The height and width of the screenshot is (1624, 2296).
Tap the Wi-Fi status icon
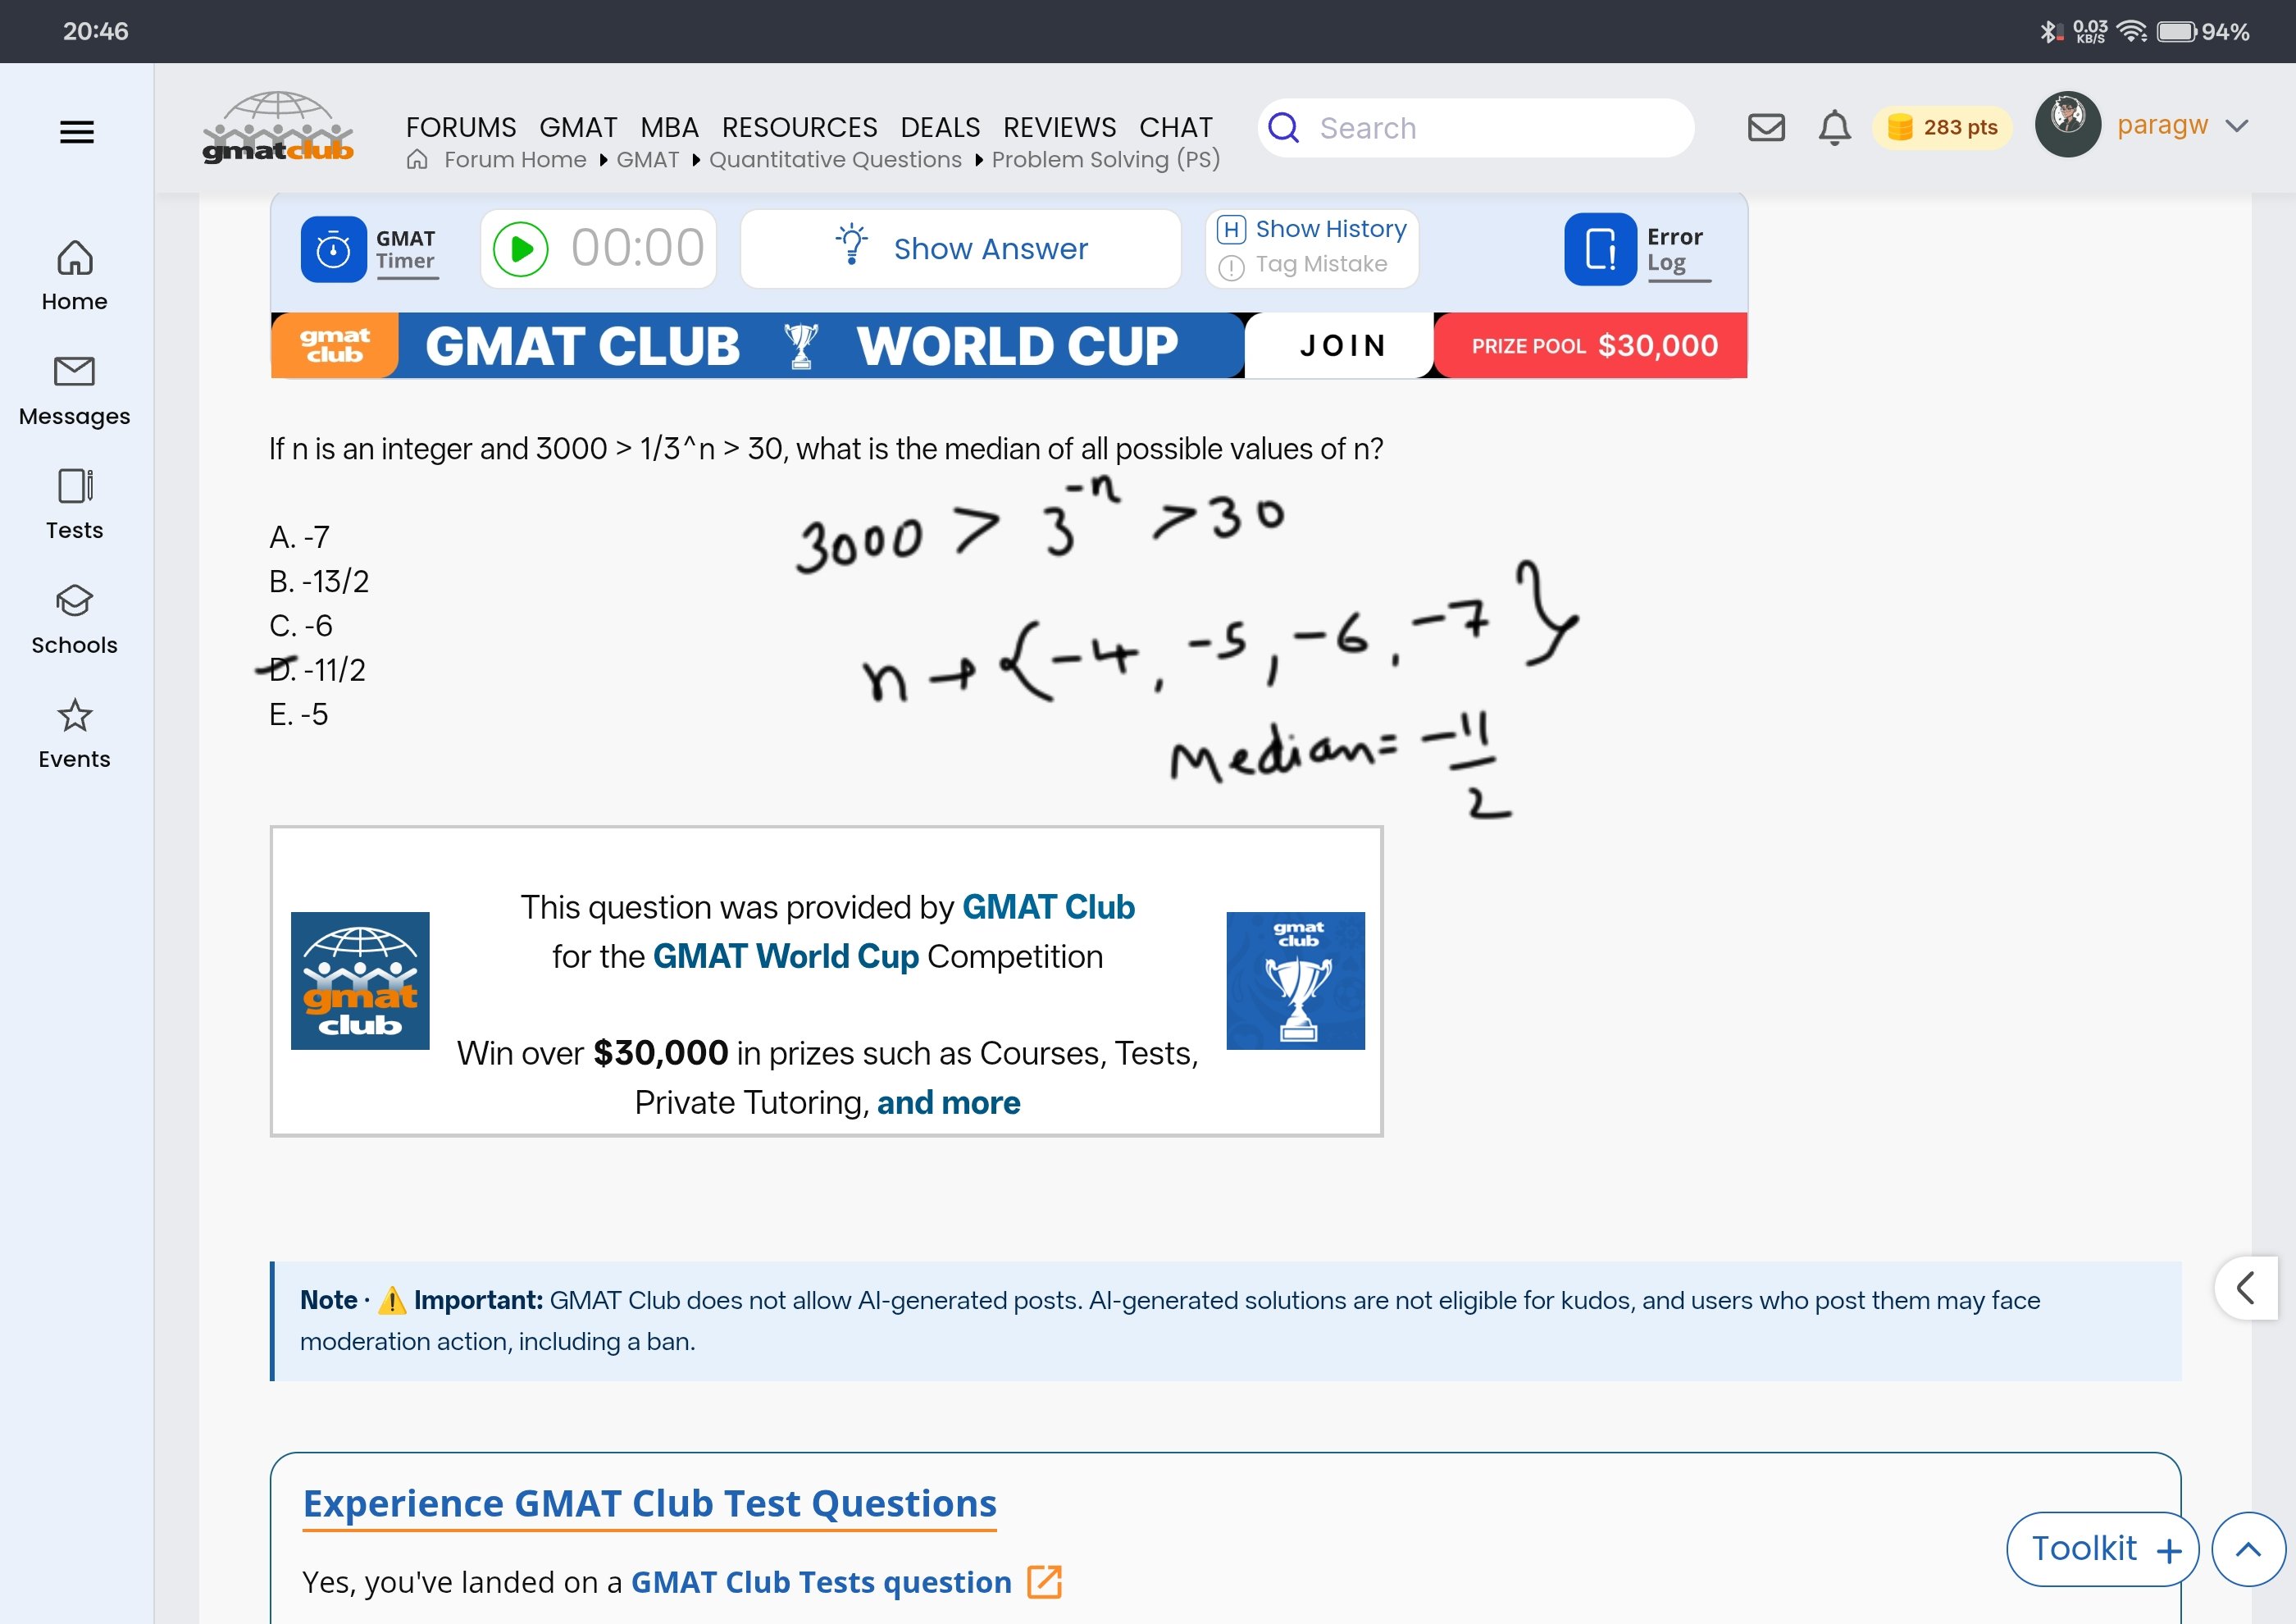coord(2131,32)
